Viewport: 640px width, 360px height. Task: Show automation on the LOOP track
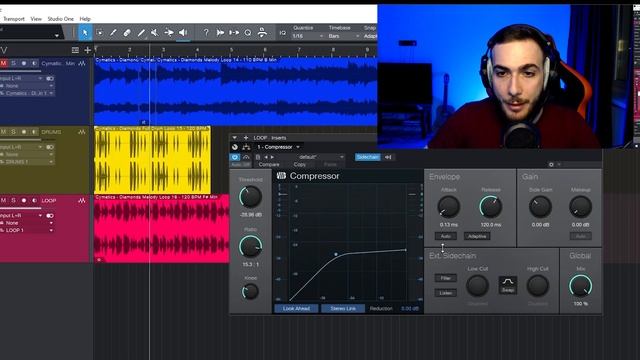[82, 200]
